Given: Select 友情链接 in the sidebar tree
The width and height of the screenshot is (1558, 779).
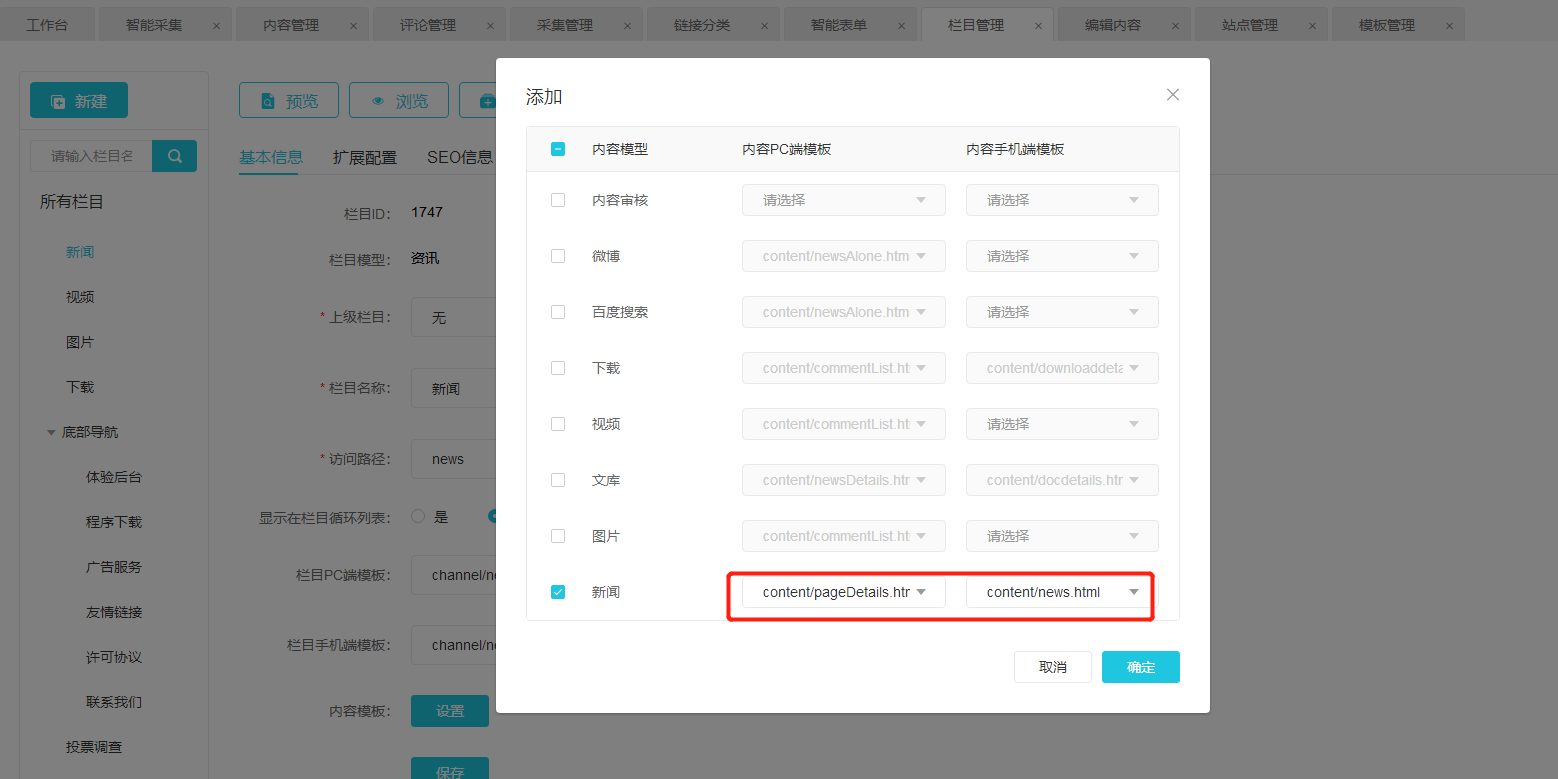Looking at the screenshot, I should tap(114, 612).
